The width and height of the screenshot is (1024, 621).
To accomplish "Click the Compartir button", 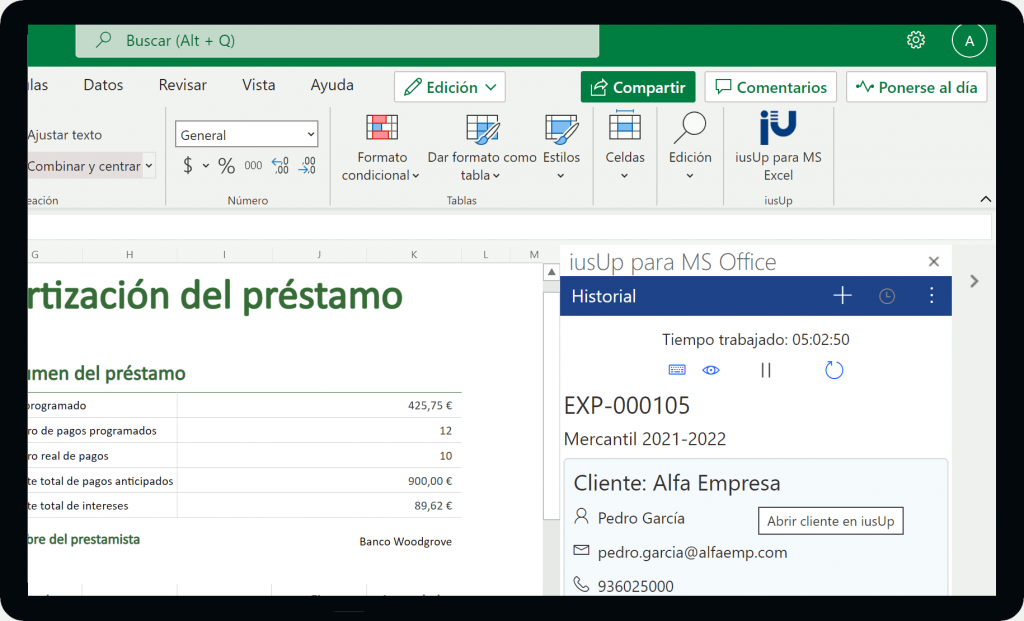I will tap(638, 87).
